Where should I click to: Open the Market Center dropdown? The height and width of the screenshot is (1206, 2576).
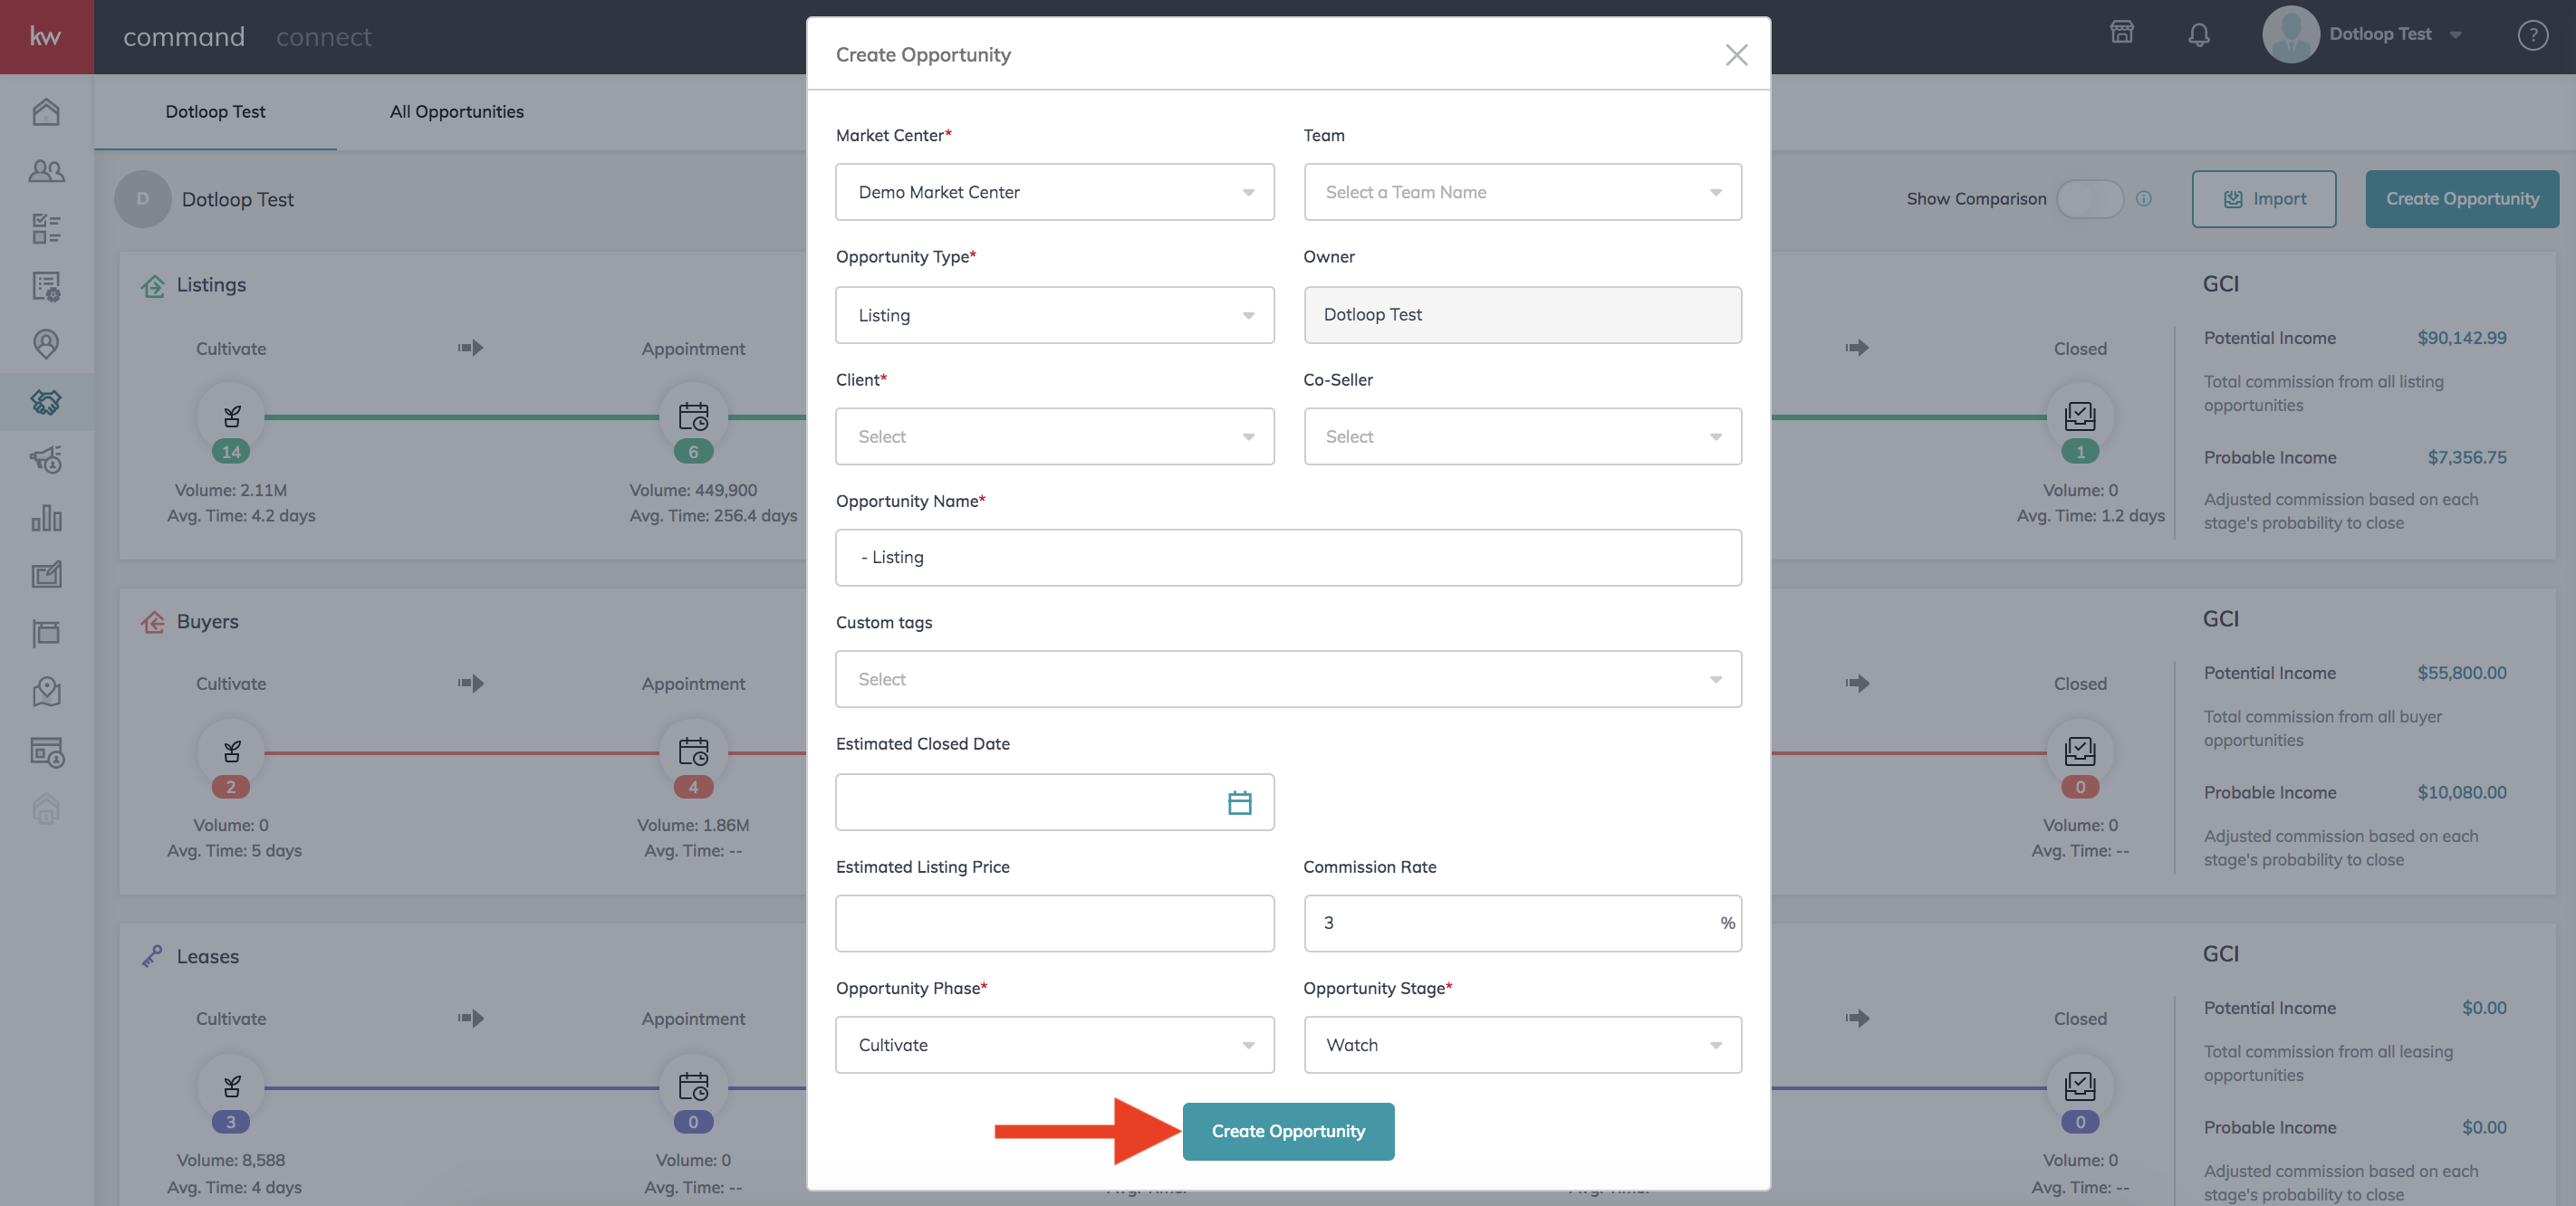pos(1054,192)
